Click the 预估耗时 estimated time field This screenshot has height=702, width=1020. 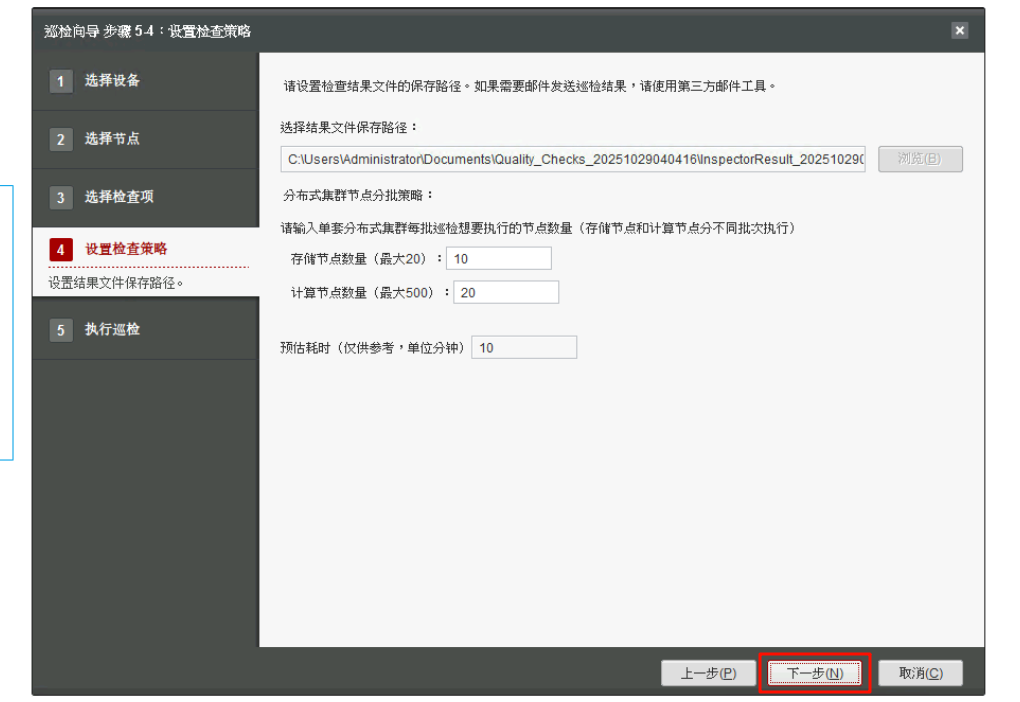523,348
